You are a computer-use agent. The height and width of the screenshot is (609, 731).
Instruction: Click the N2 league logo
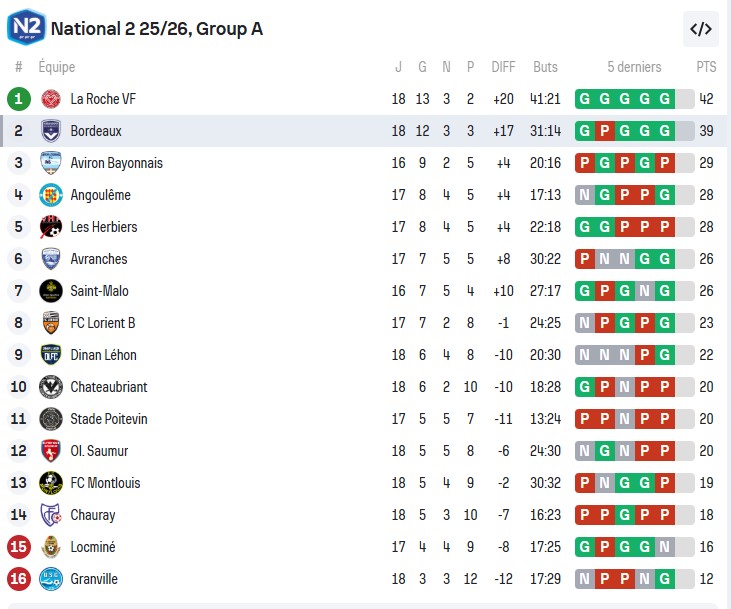[x=25, y=27]
